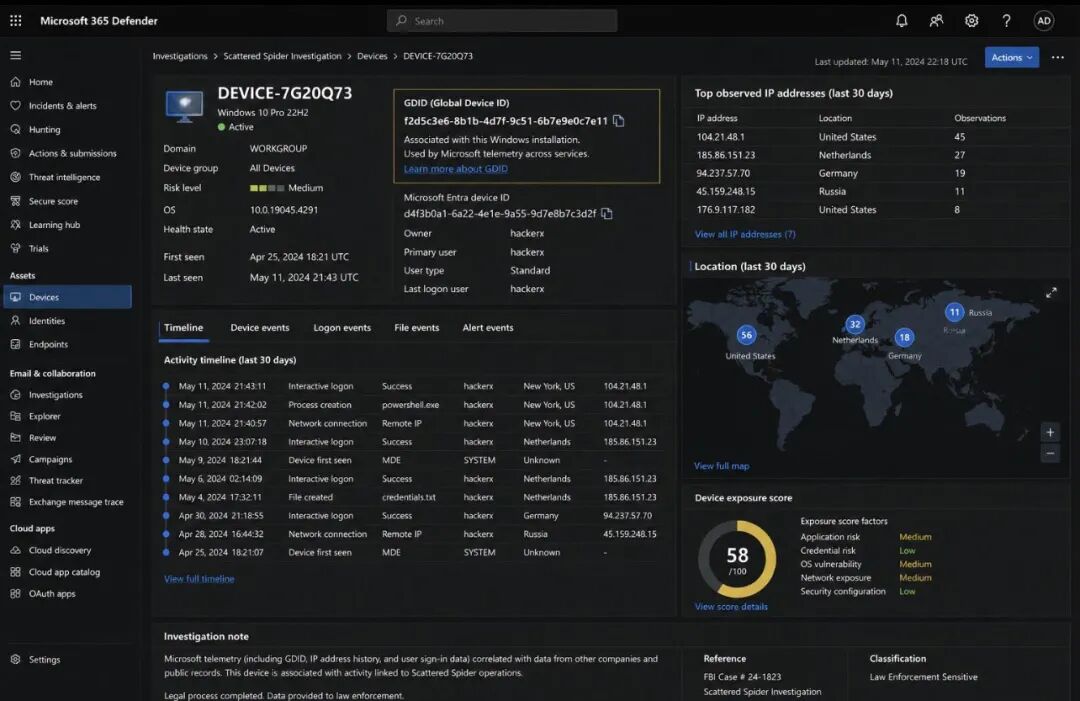Collapse the sidebar with hamburger icon
The image size is (1080, 701).
[x=16, y=55]
